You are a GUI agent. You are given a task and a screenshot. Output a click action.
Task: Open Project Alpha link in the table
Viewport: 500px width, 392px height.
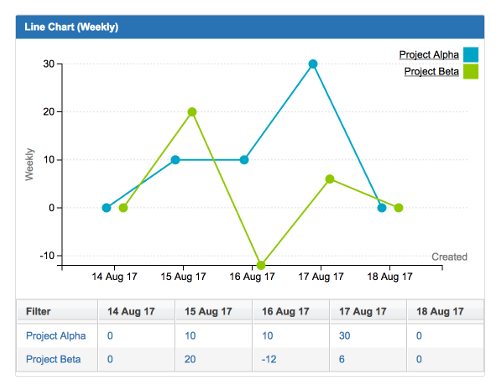56,336
